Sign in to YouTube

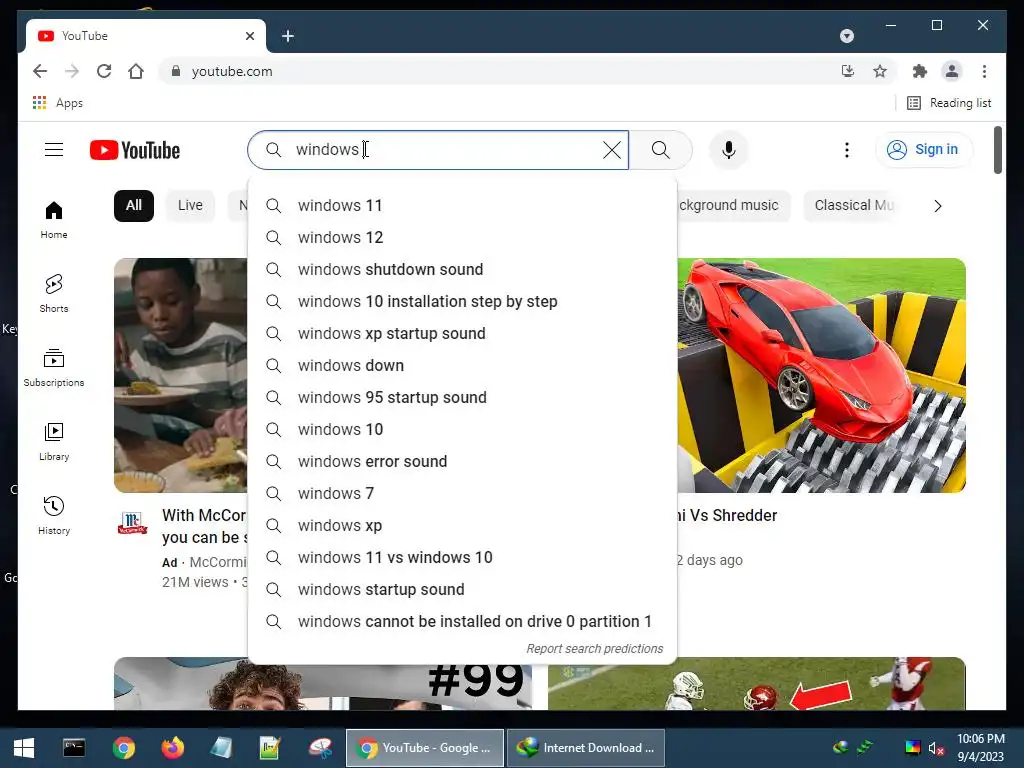[924, 150]
